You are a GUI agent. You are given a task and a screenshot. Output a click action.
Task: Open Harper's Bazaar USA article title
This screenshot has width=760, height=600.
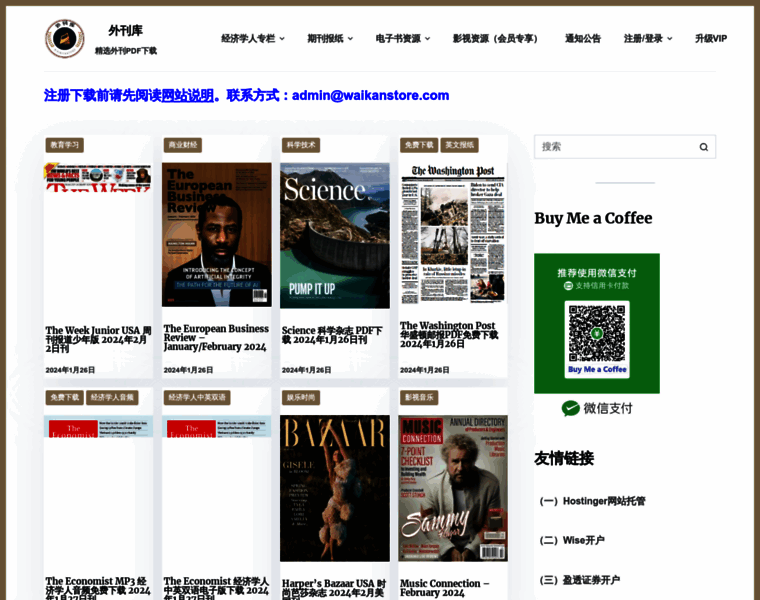(x=334, y=589)
